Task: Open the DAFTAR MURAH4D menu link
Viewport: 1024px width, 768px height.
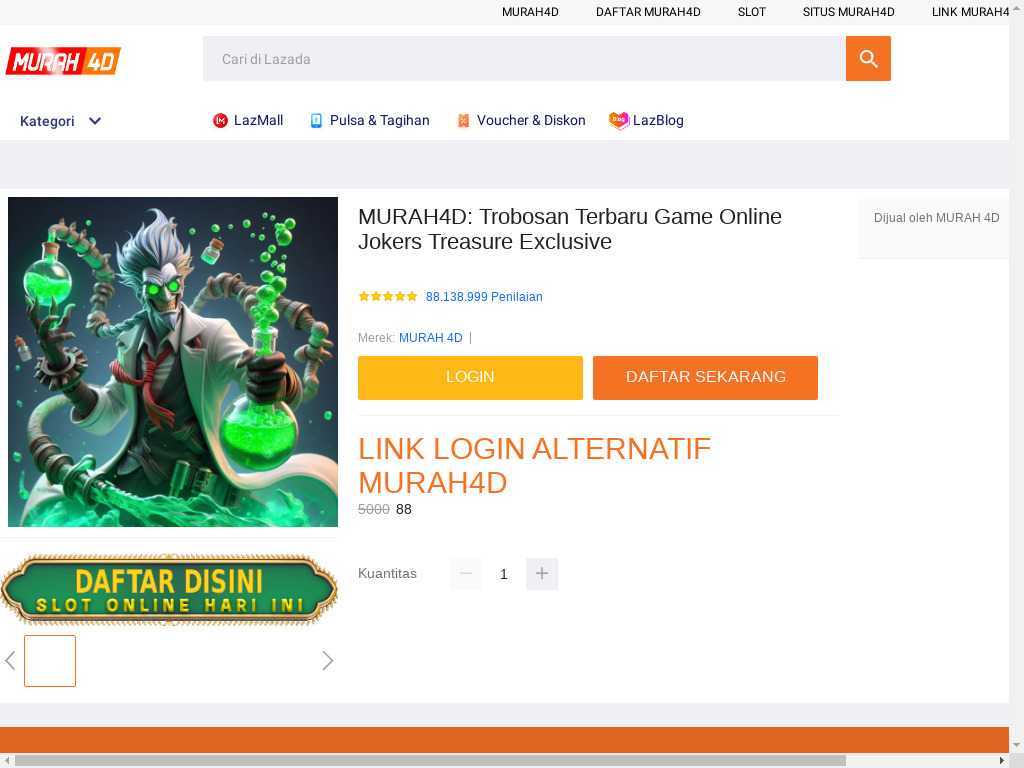Action: 648,12
